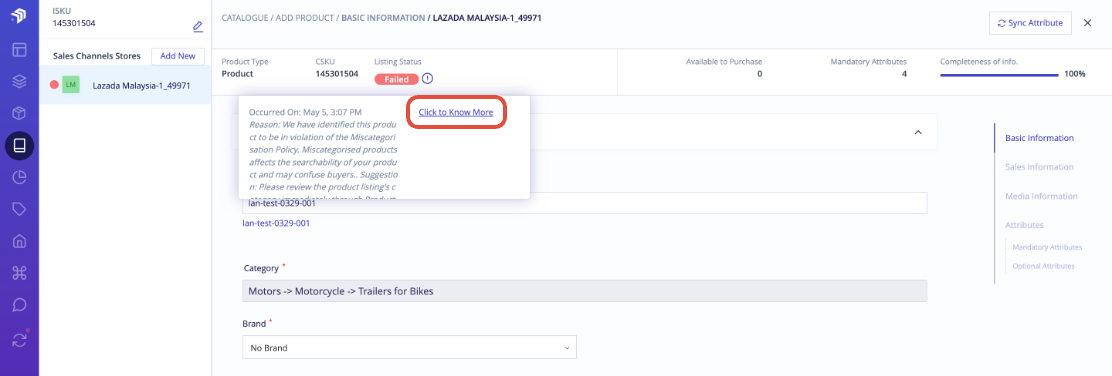Click the lan-test-0329-001 blue link
1112x376 pixels.
click(x=277, y=223)
